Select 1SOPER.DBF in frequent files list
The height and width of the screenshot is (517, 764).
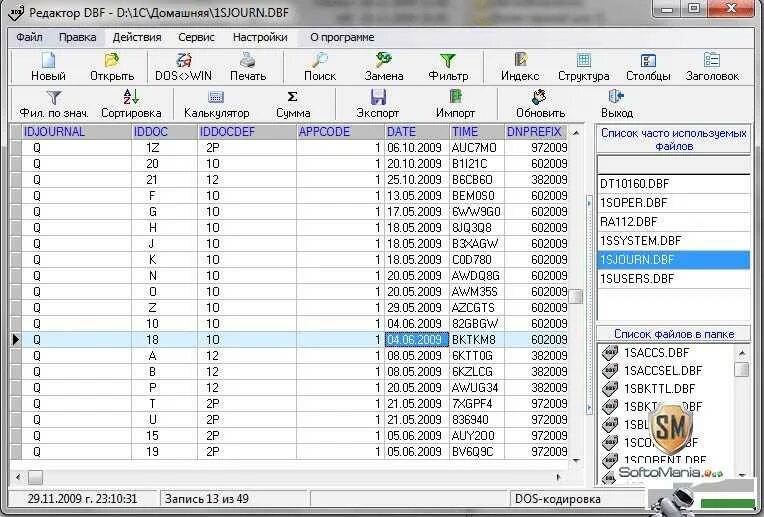pos(673,203)
